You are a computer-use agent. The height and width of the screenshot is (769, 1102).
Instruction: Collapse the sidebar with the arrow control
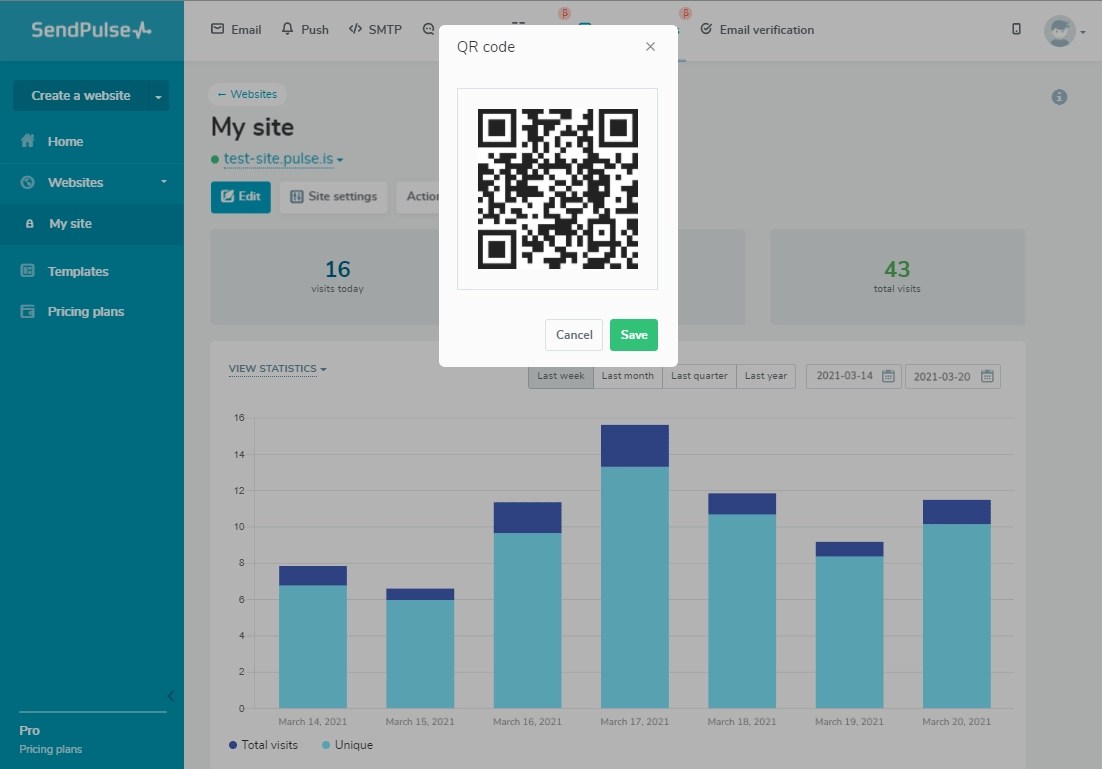click(x=170, y=696)
